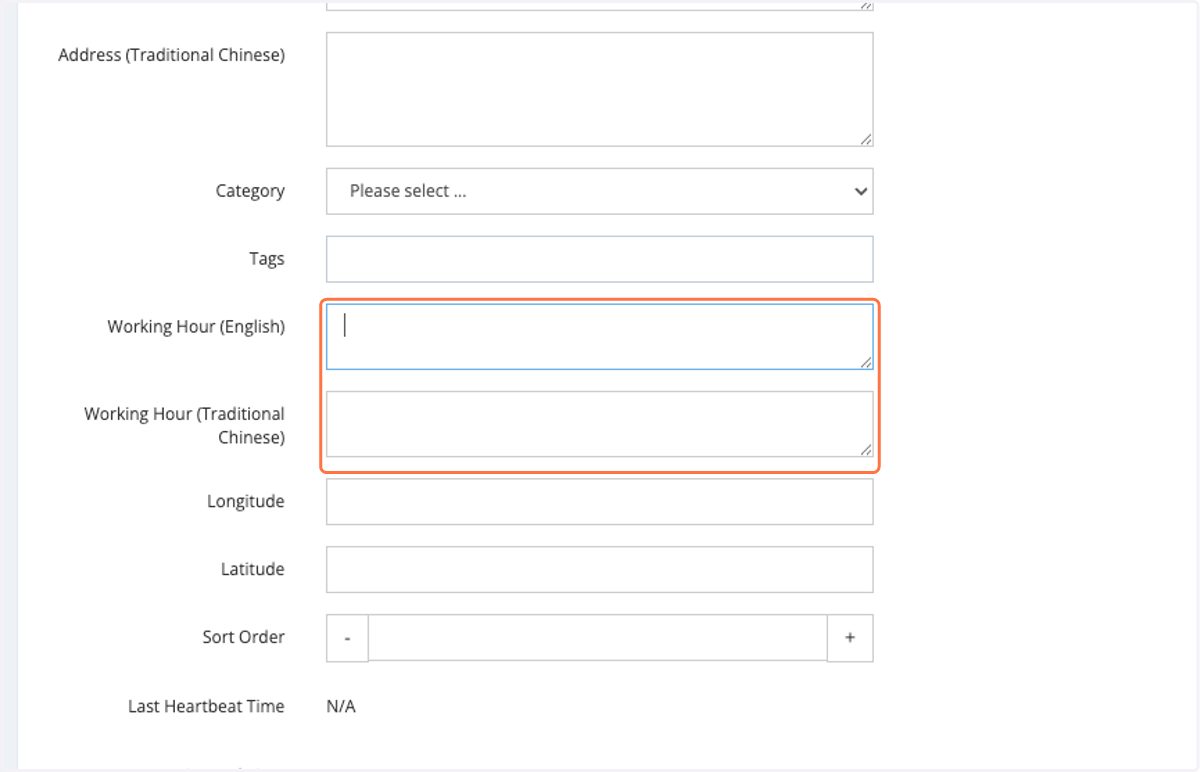1200x772 pixels.
Task: Decrease Sort Order with minus button
Action: [347, 638]
